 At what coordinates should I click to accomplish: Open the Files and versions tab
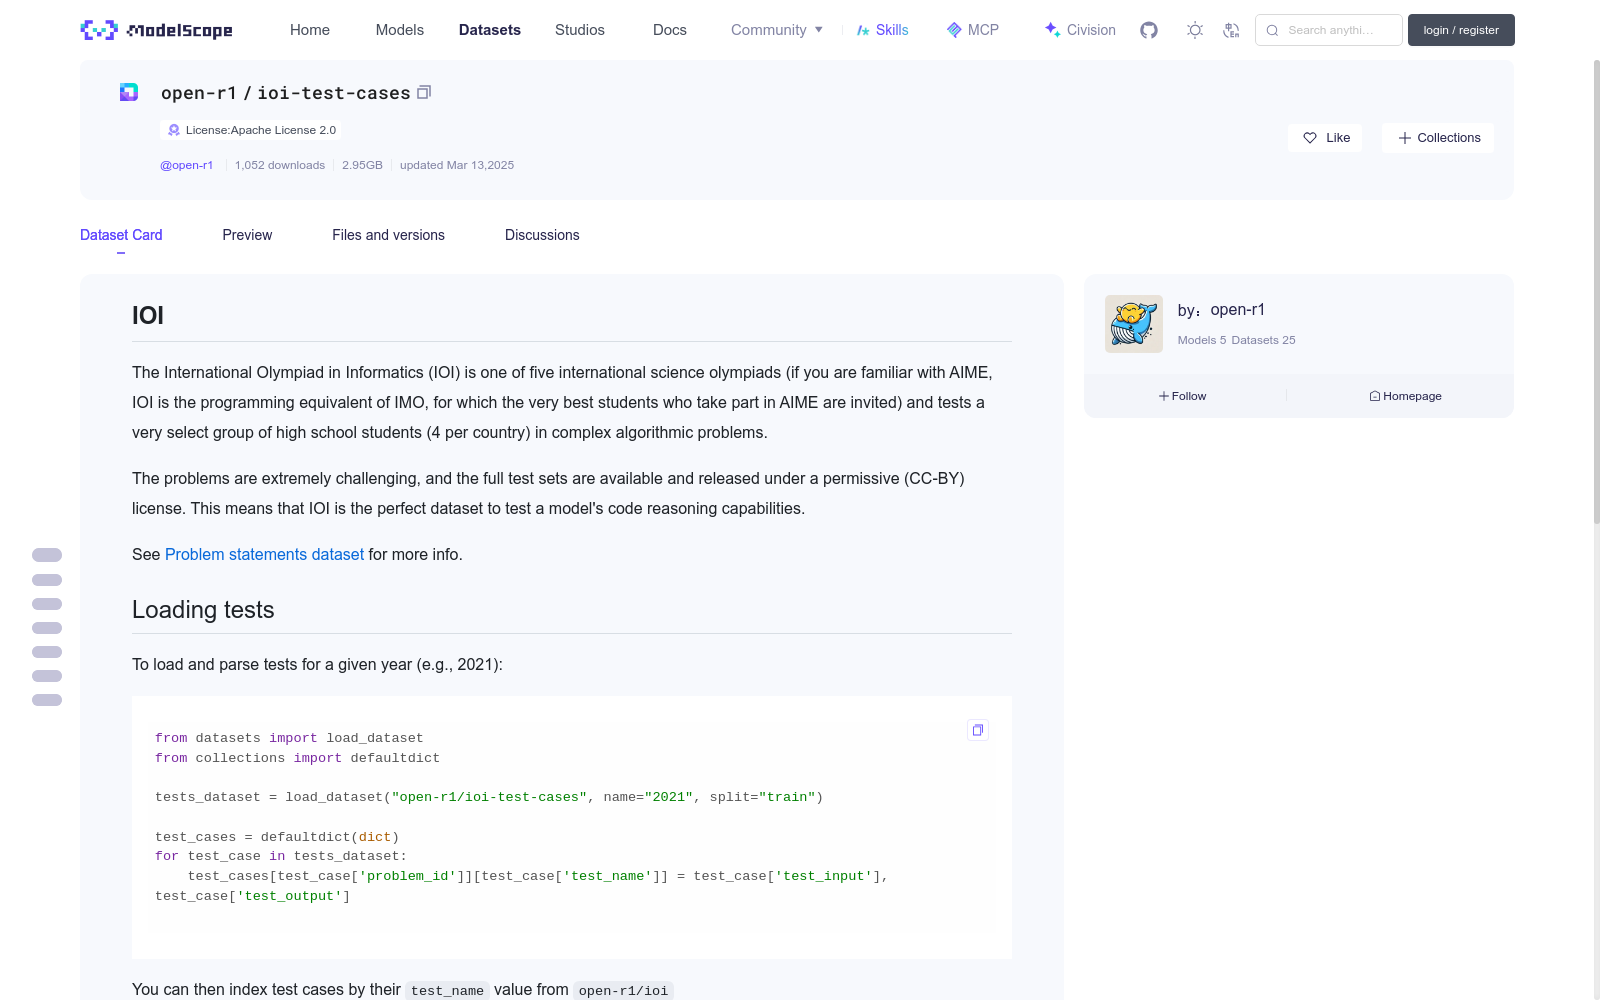(x=388, y=235)
